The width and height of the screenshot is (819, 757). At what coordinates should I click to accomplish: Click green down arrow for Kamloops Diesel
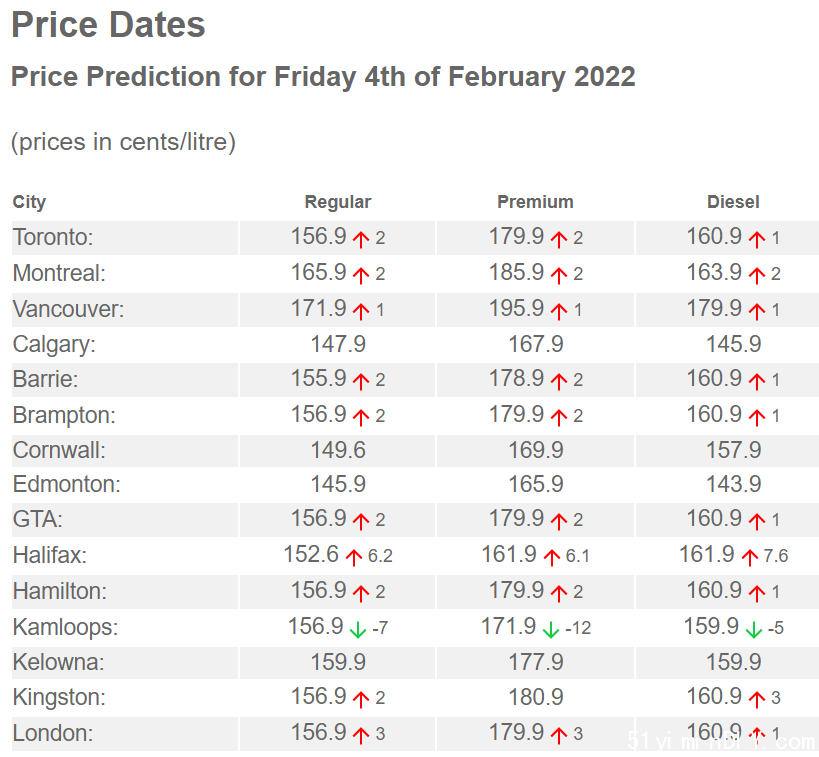coord(753,630)
